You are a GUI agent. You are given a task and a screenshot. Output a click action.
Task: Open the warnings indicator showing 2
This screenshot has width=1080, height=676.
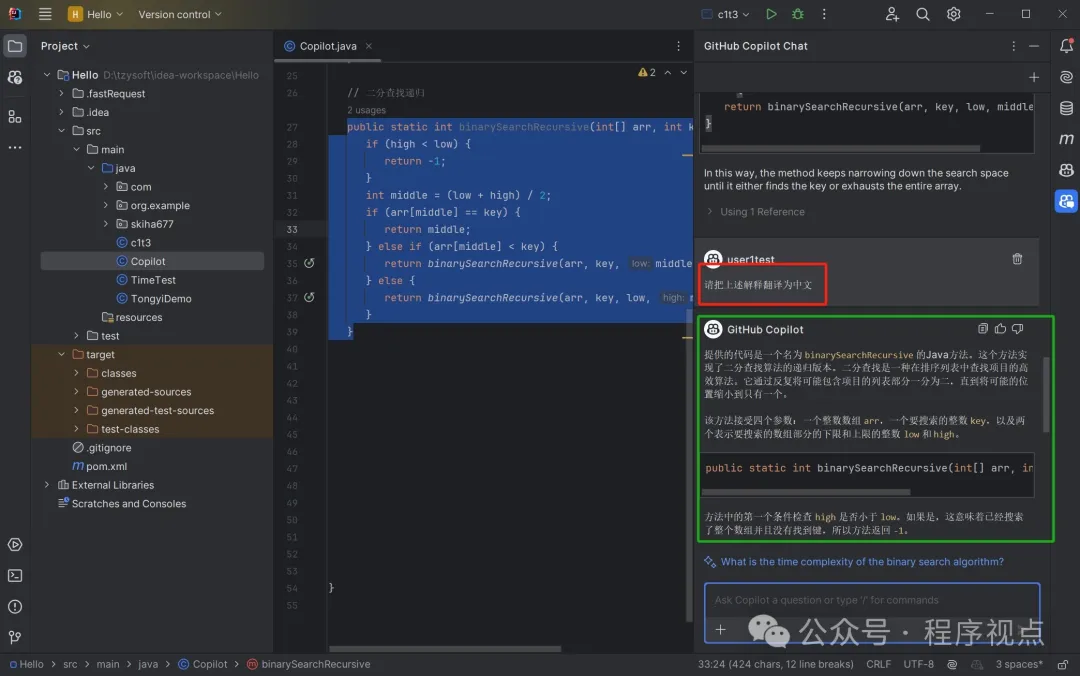coord(647,72)
